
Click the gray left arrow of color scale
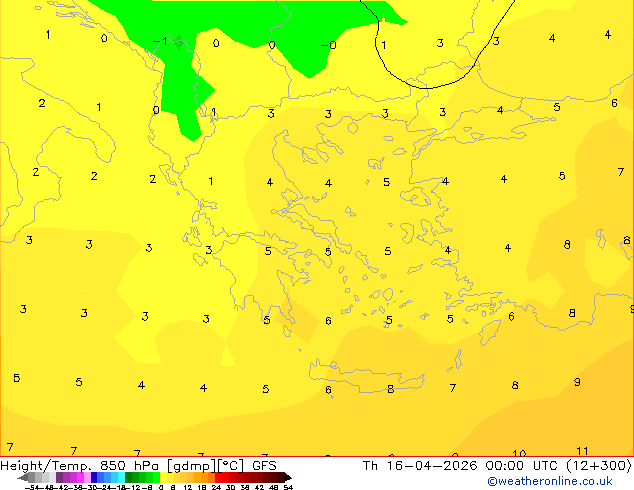(x=23, y=478)
